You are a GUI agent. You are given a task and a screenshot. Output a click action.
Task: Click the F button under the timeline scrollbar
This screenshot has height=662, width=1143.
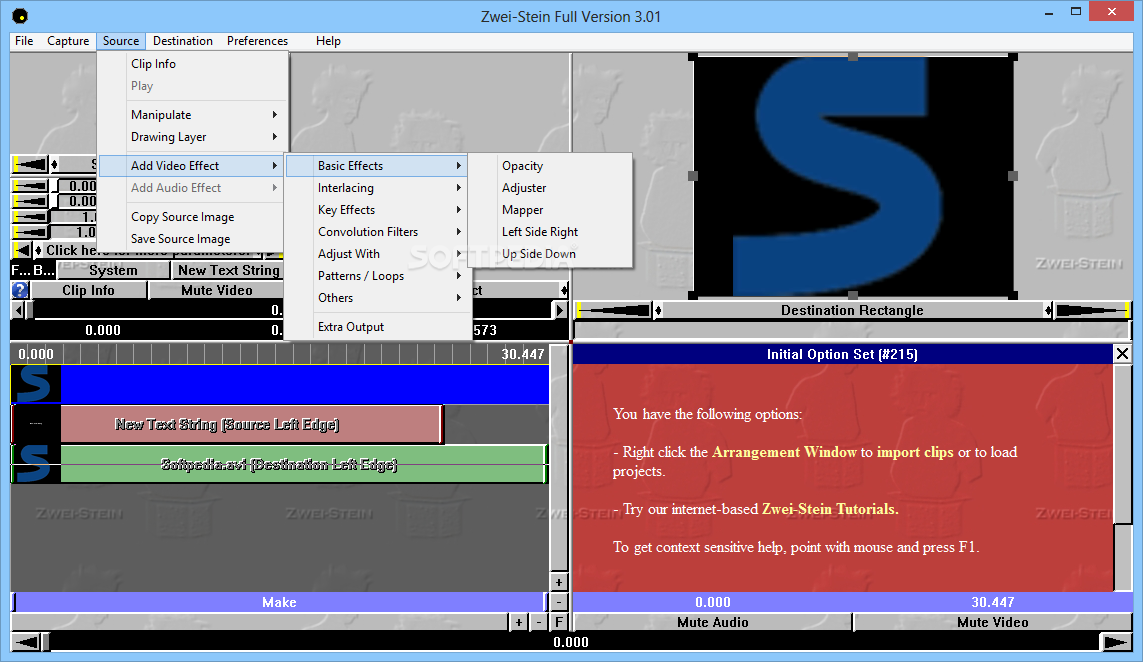pos(558,622)
